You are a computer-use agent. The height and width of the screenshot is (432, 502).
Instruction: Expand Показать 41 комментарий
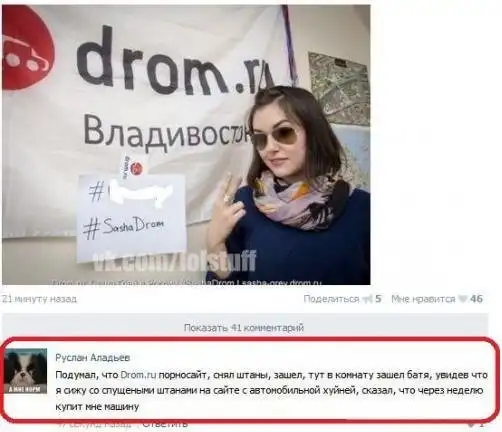click(244, 328)
